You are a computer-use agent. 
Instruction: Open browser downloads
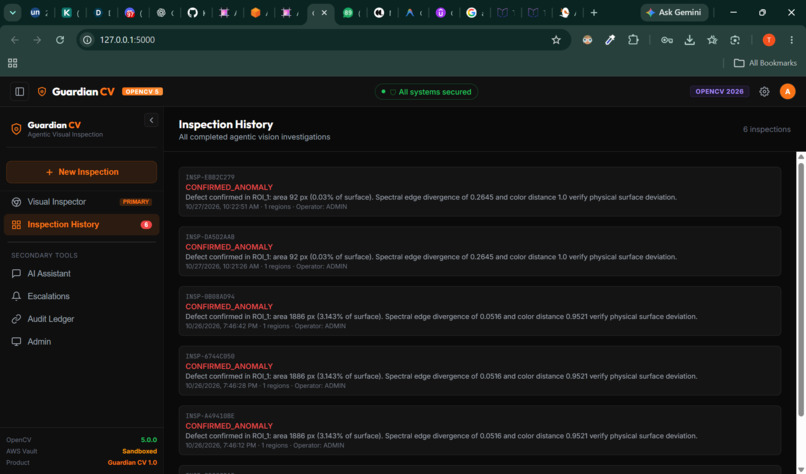click(690, 40)
